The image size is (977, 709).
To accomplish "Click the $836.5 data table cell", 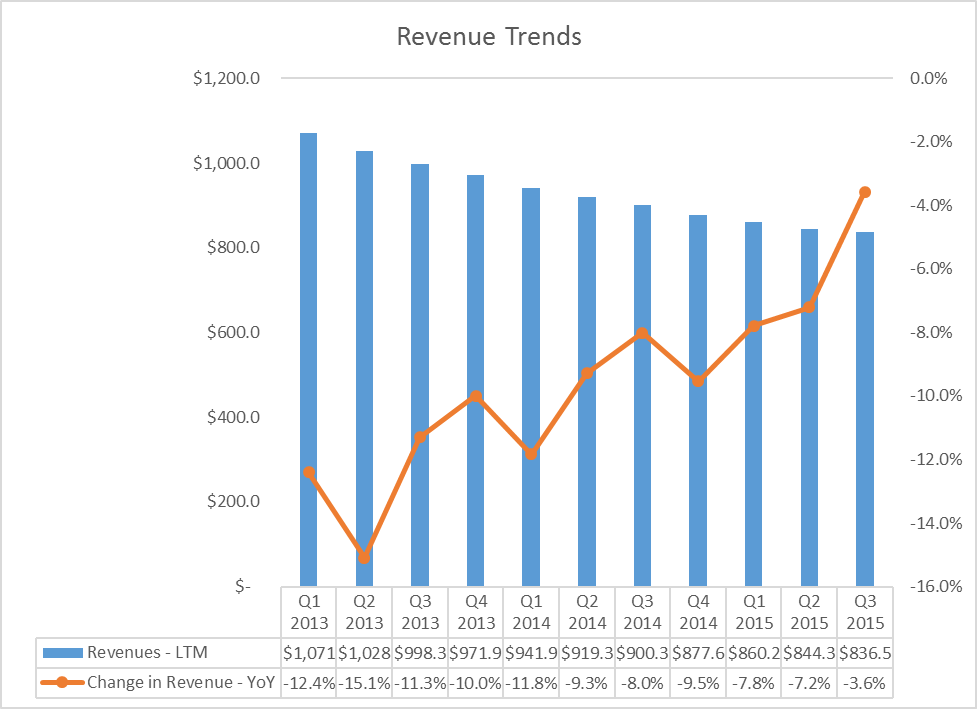I will click(x=865, y=653).
